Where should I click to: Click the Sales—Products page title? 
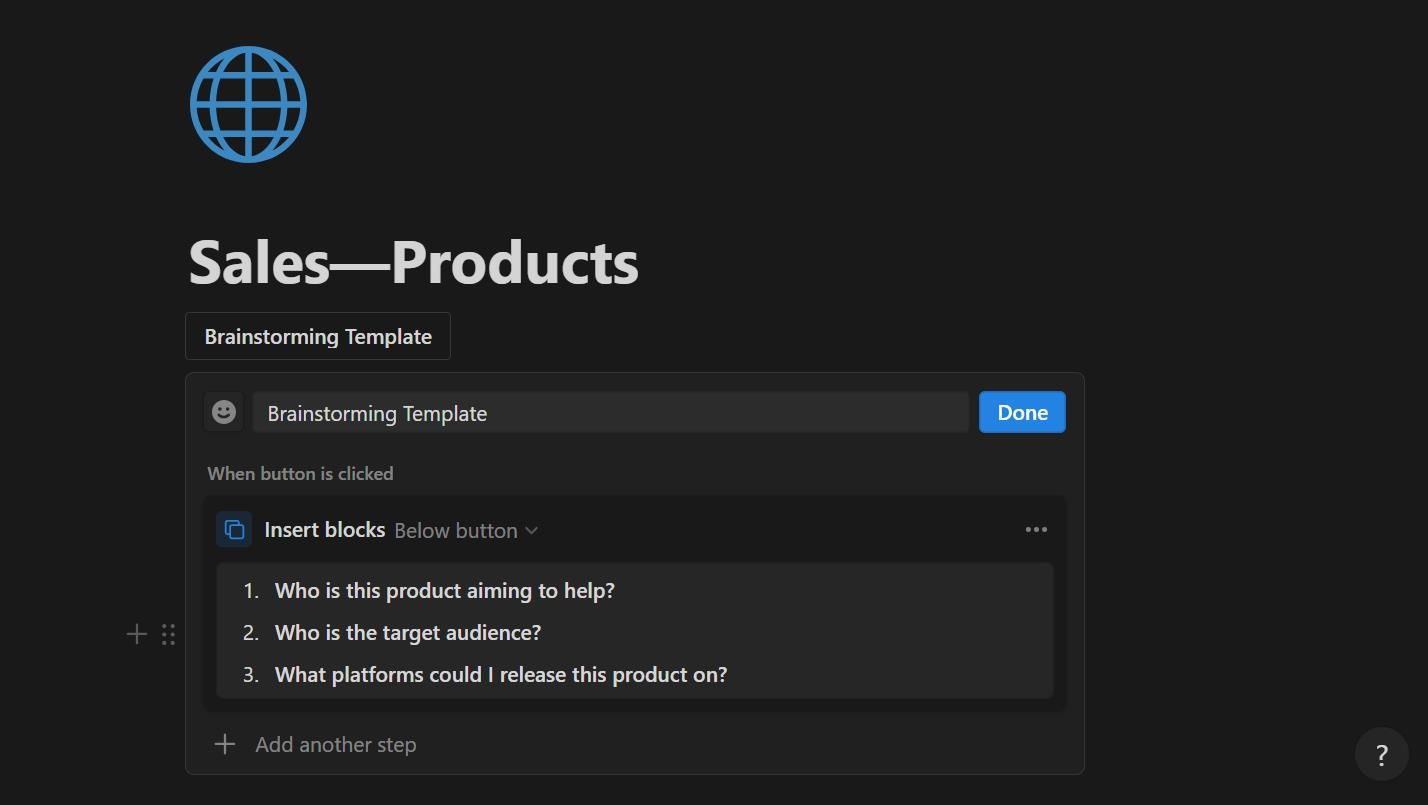(413, 262)
